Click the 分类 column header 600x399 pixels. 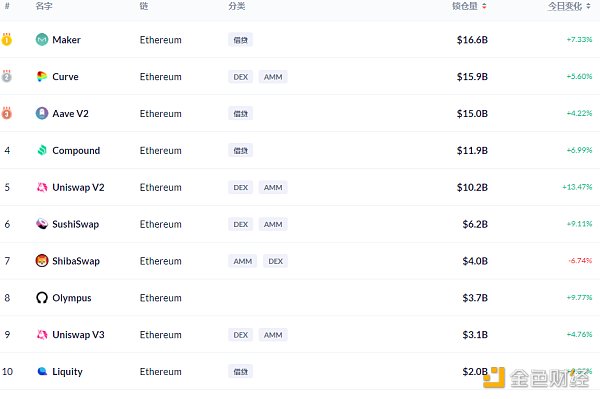pyautogui.click(x=236, y=6)
